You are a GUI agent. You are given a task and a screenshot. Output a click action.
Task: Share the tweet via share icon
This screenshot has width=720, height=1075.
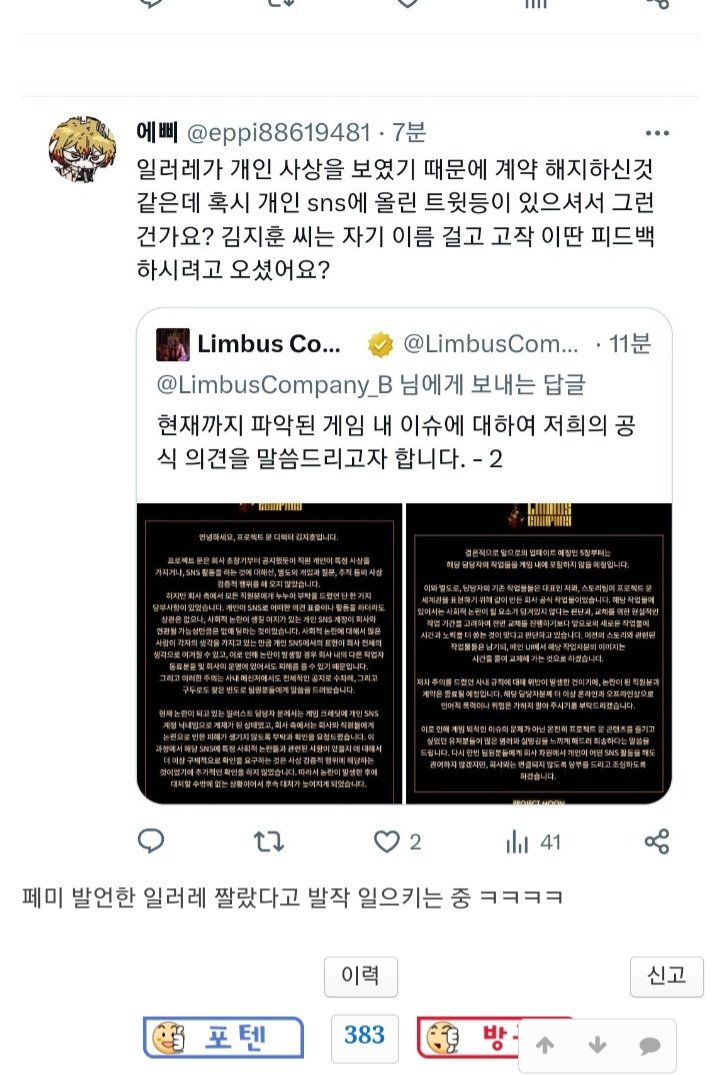point(657,841)
